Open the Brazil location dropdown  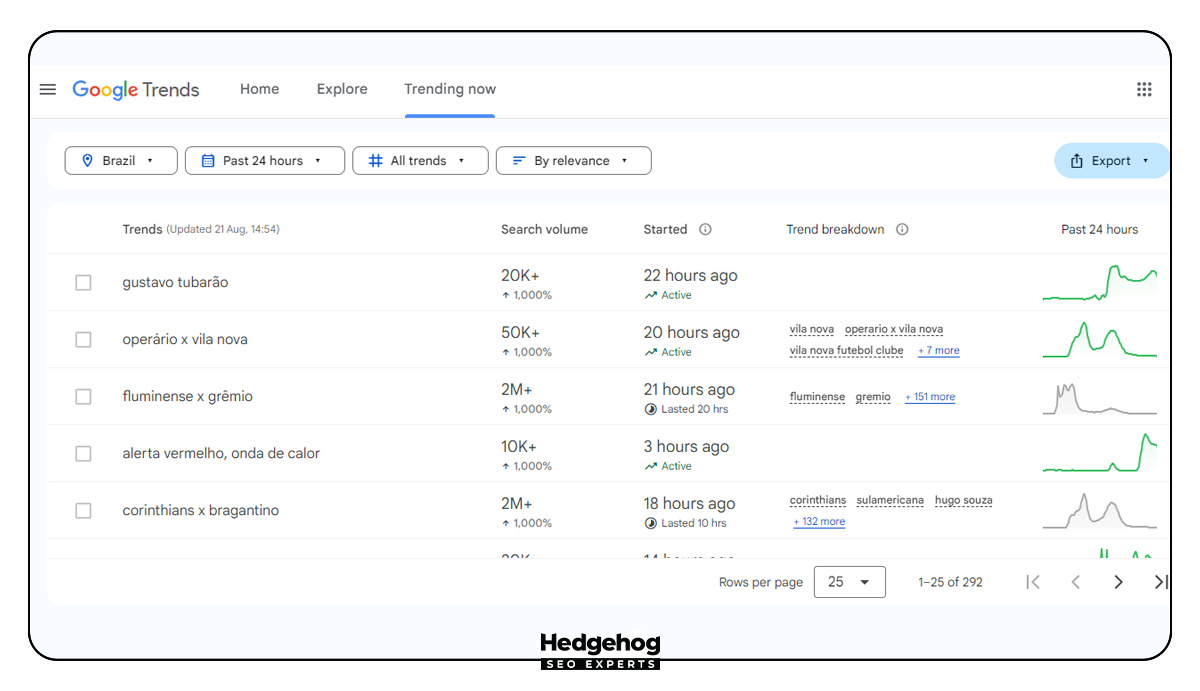click(x=121, y=161)
